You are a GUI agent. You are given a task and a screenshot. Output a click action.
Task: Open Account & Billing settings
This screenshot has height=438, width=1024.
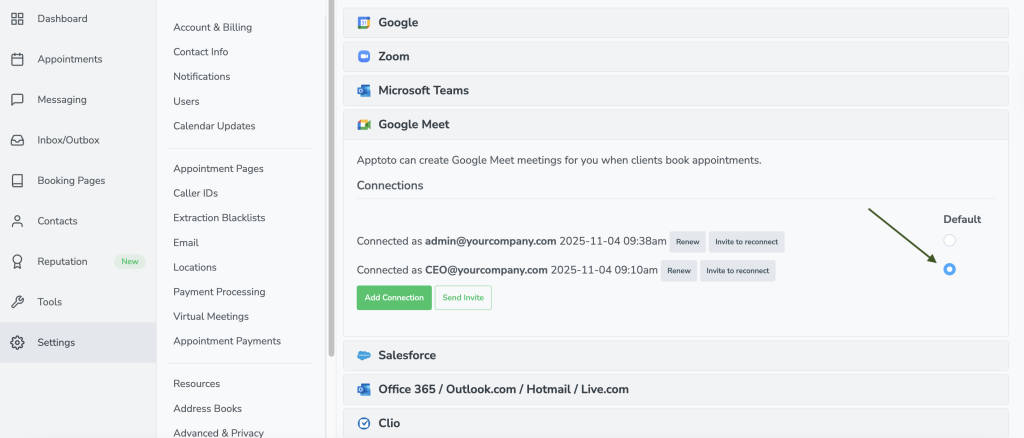(212, 27)
